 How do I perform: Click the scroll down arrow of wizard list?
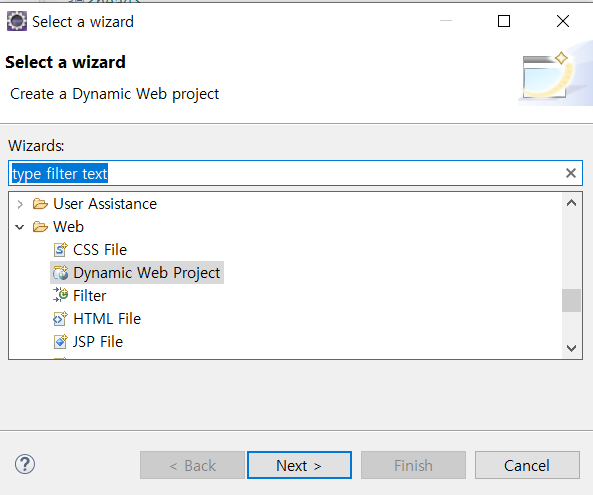pyautogui.click(x=571, y=348)
